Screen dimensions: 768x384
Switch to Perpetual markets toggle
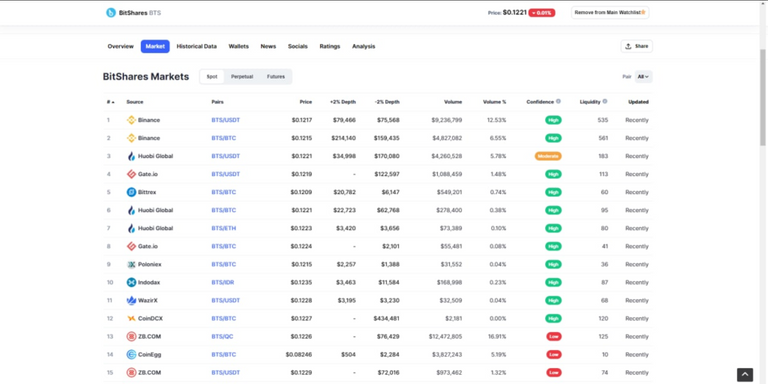242,76
